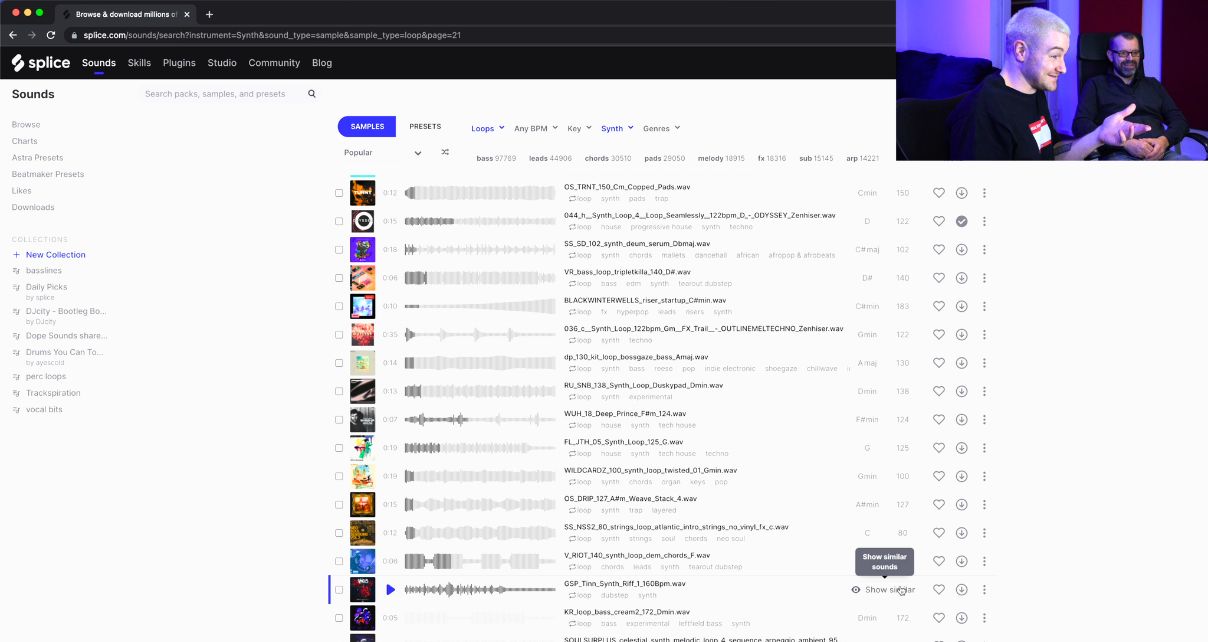Download the SS_SD_102_synth_deum_serum sample
Viewport: 1208px width, 642px height.
tap(961, 250)
